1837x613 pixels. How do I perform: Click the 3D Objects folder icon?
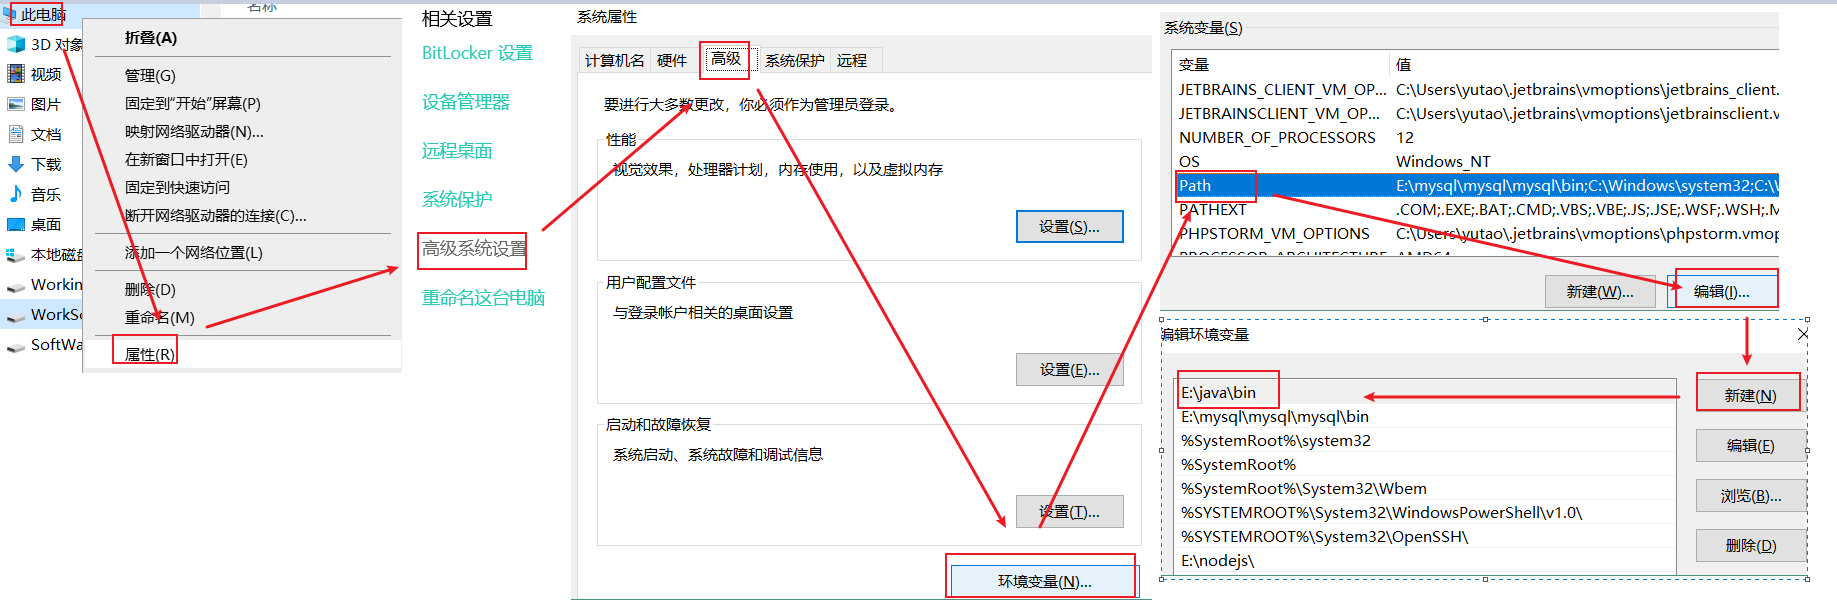(16, 44)
